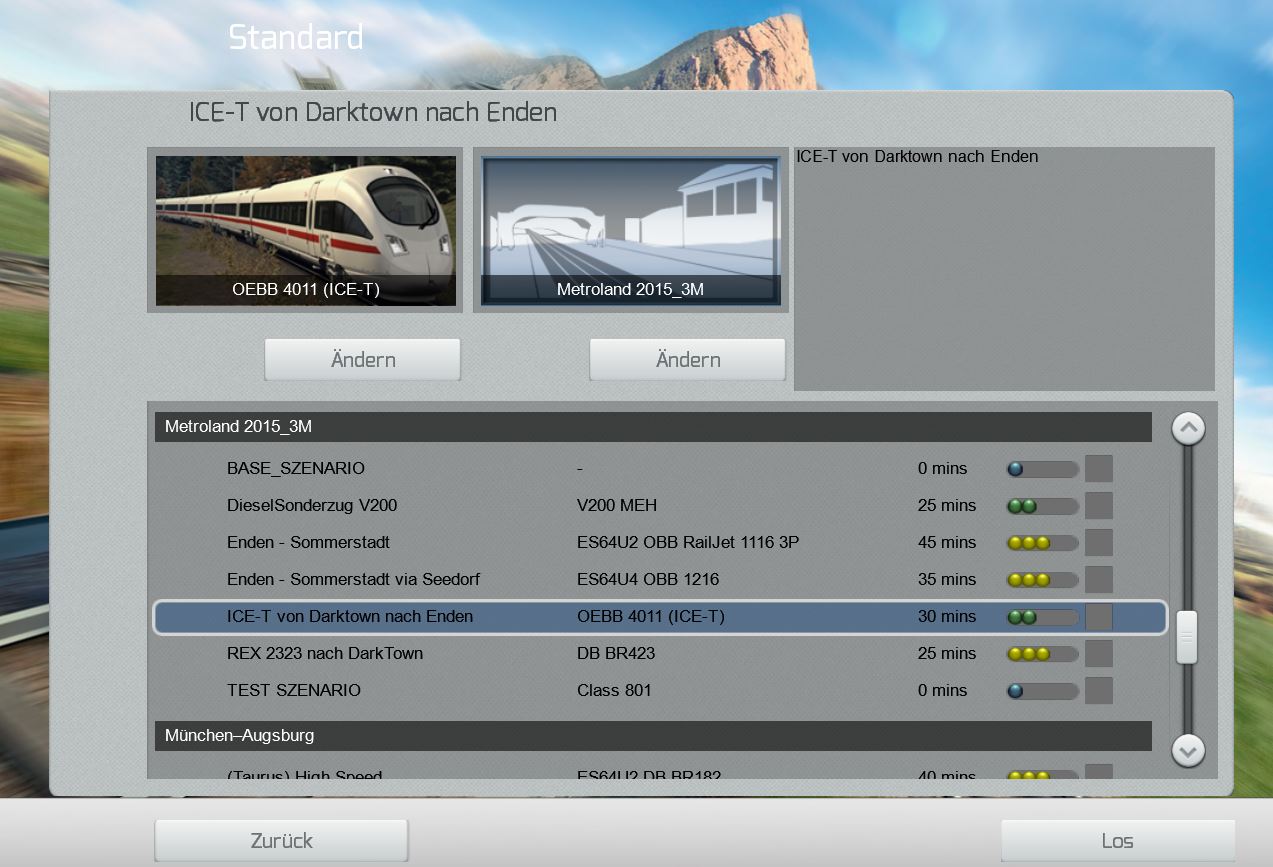This screenshot has height=867, width=1273.
Task: Click difficulty indicator of BASE_SZENARIO
Action: [1043, 469]
